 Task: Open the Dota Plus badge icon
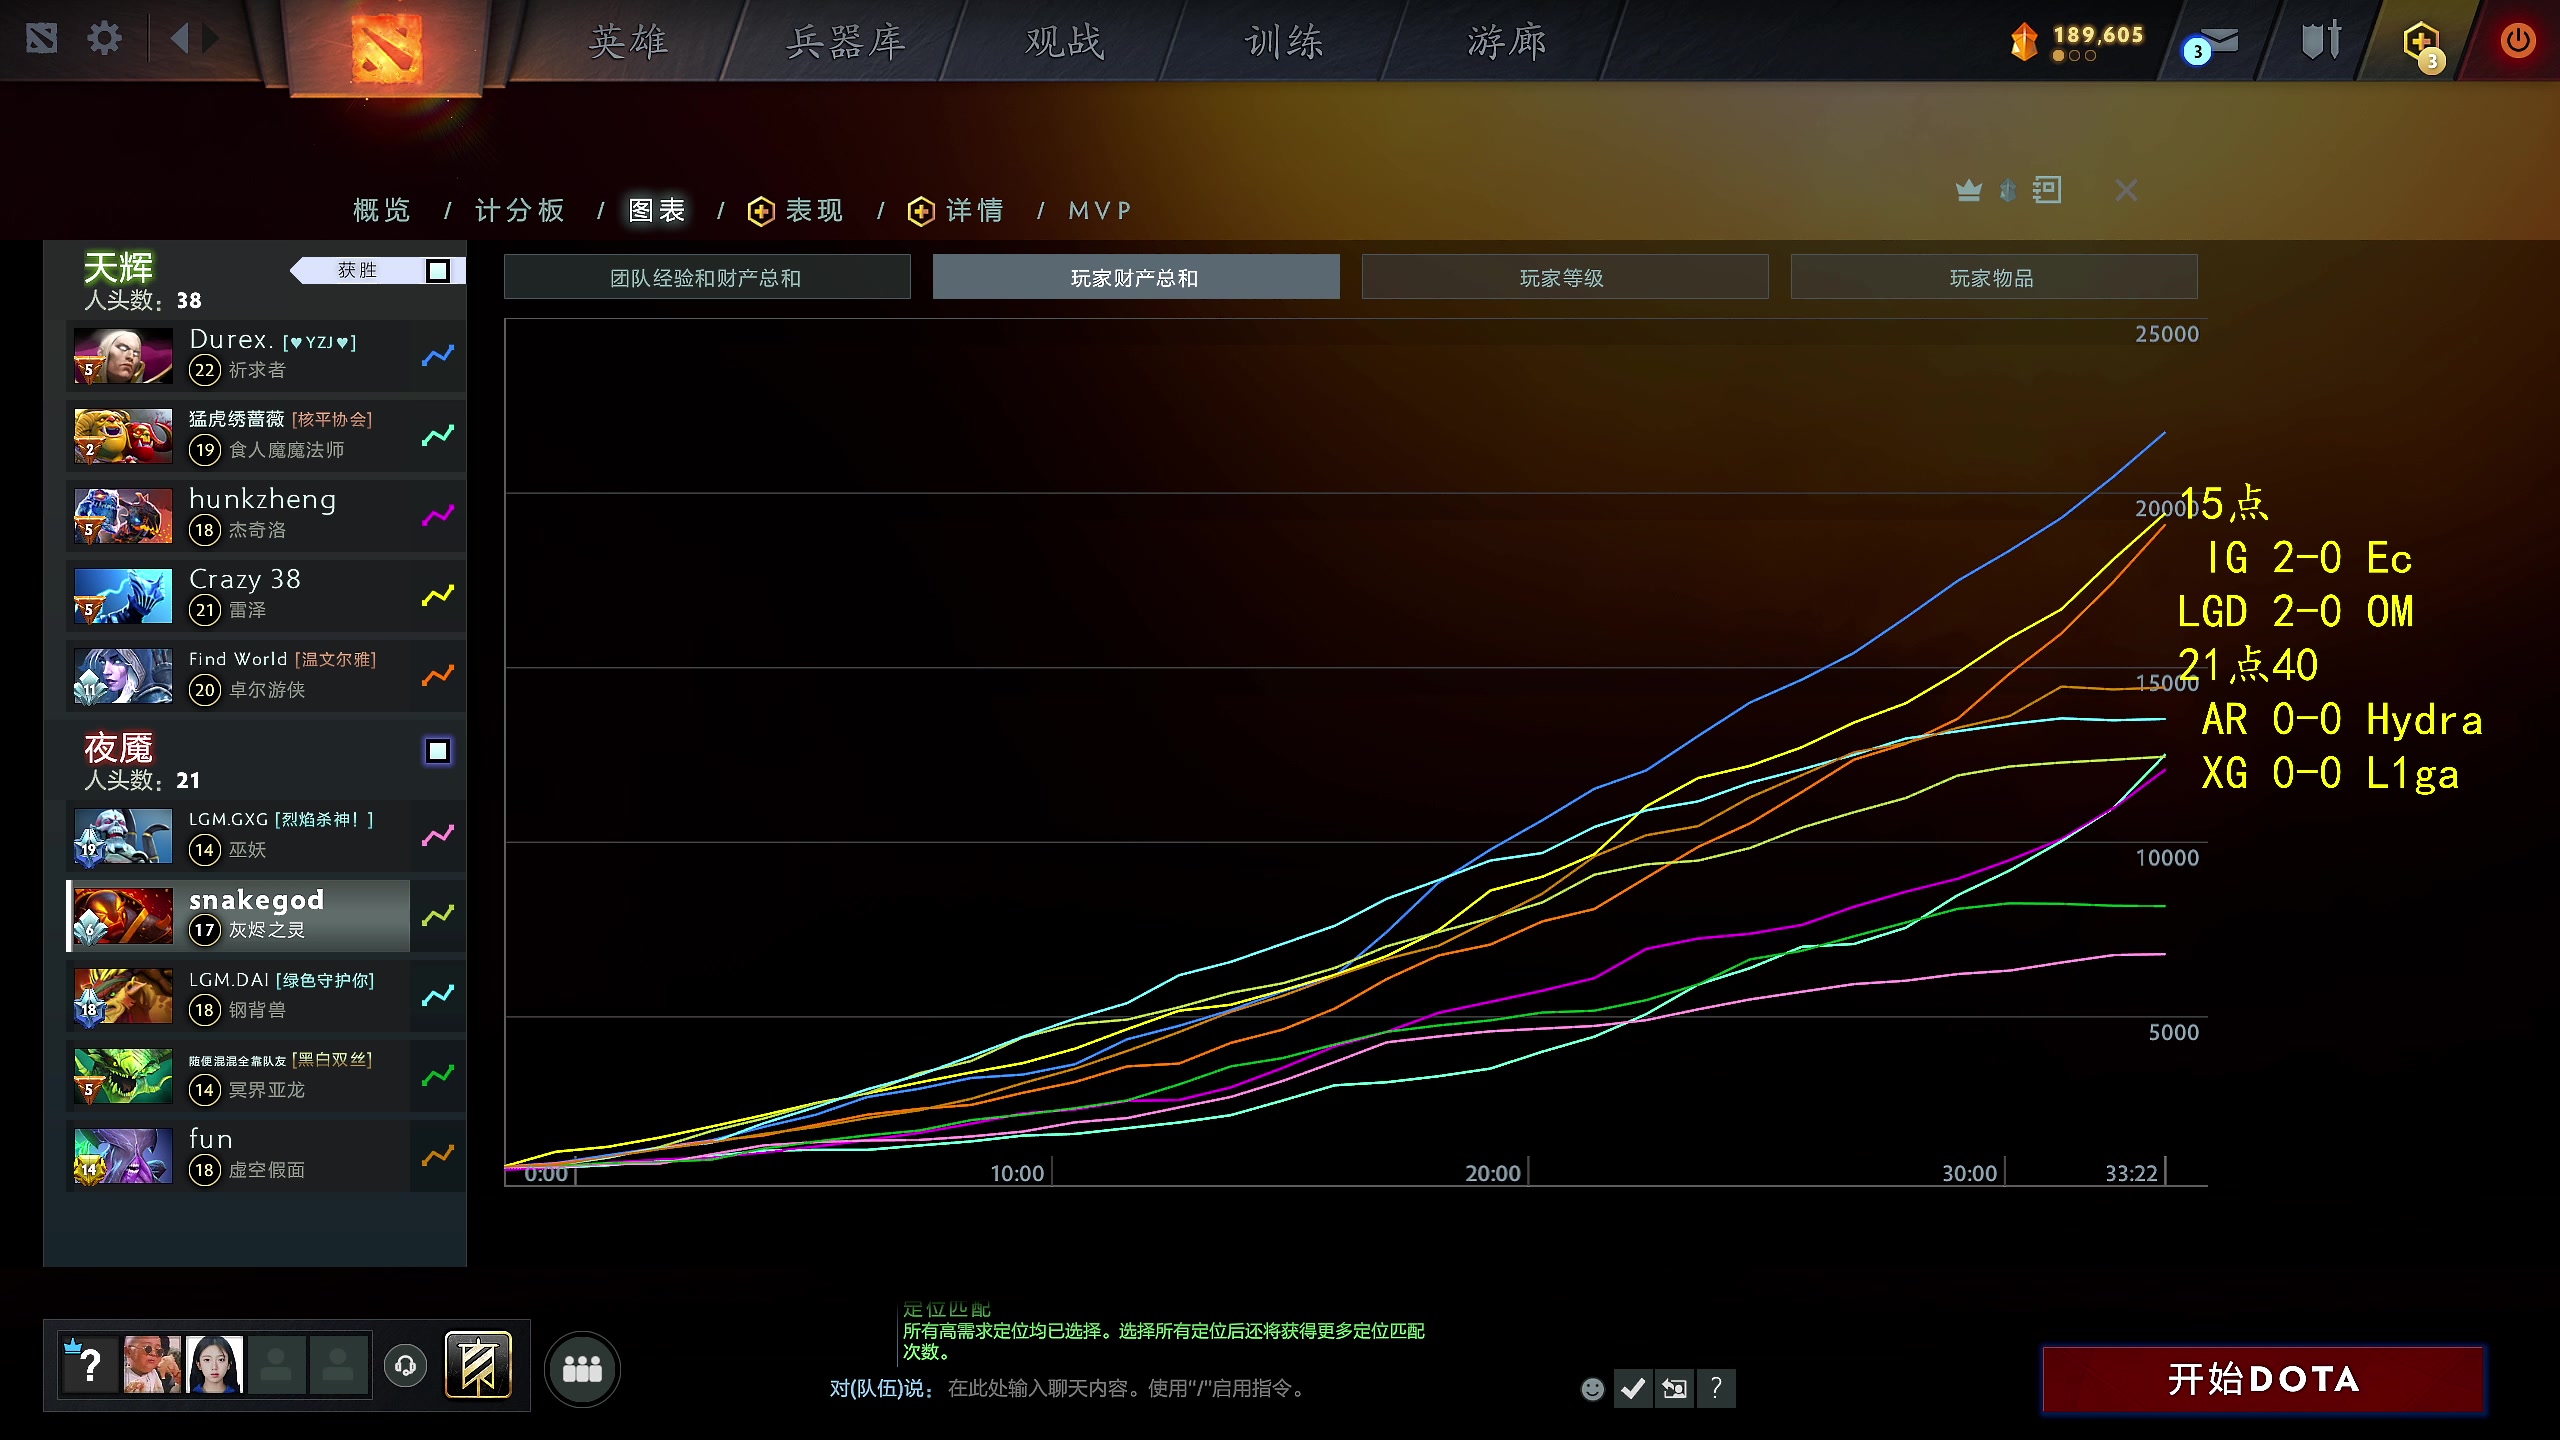(x=2423, y=45)
